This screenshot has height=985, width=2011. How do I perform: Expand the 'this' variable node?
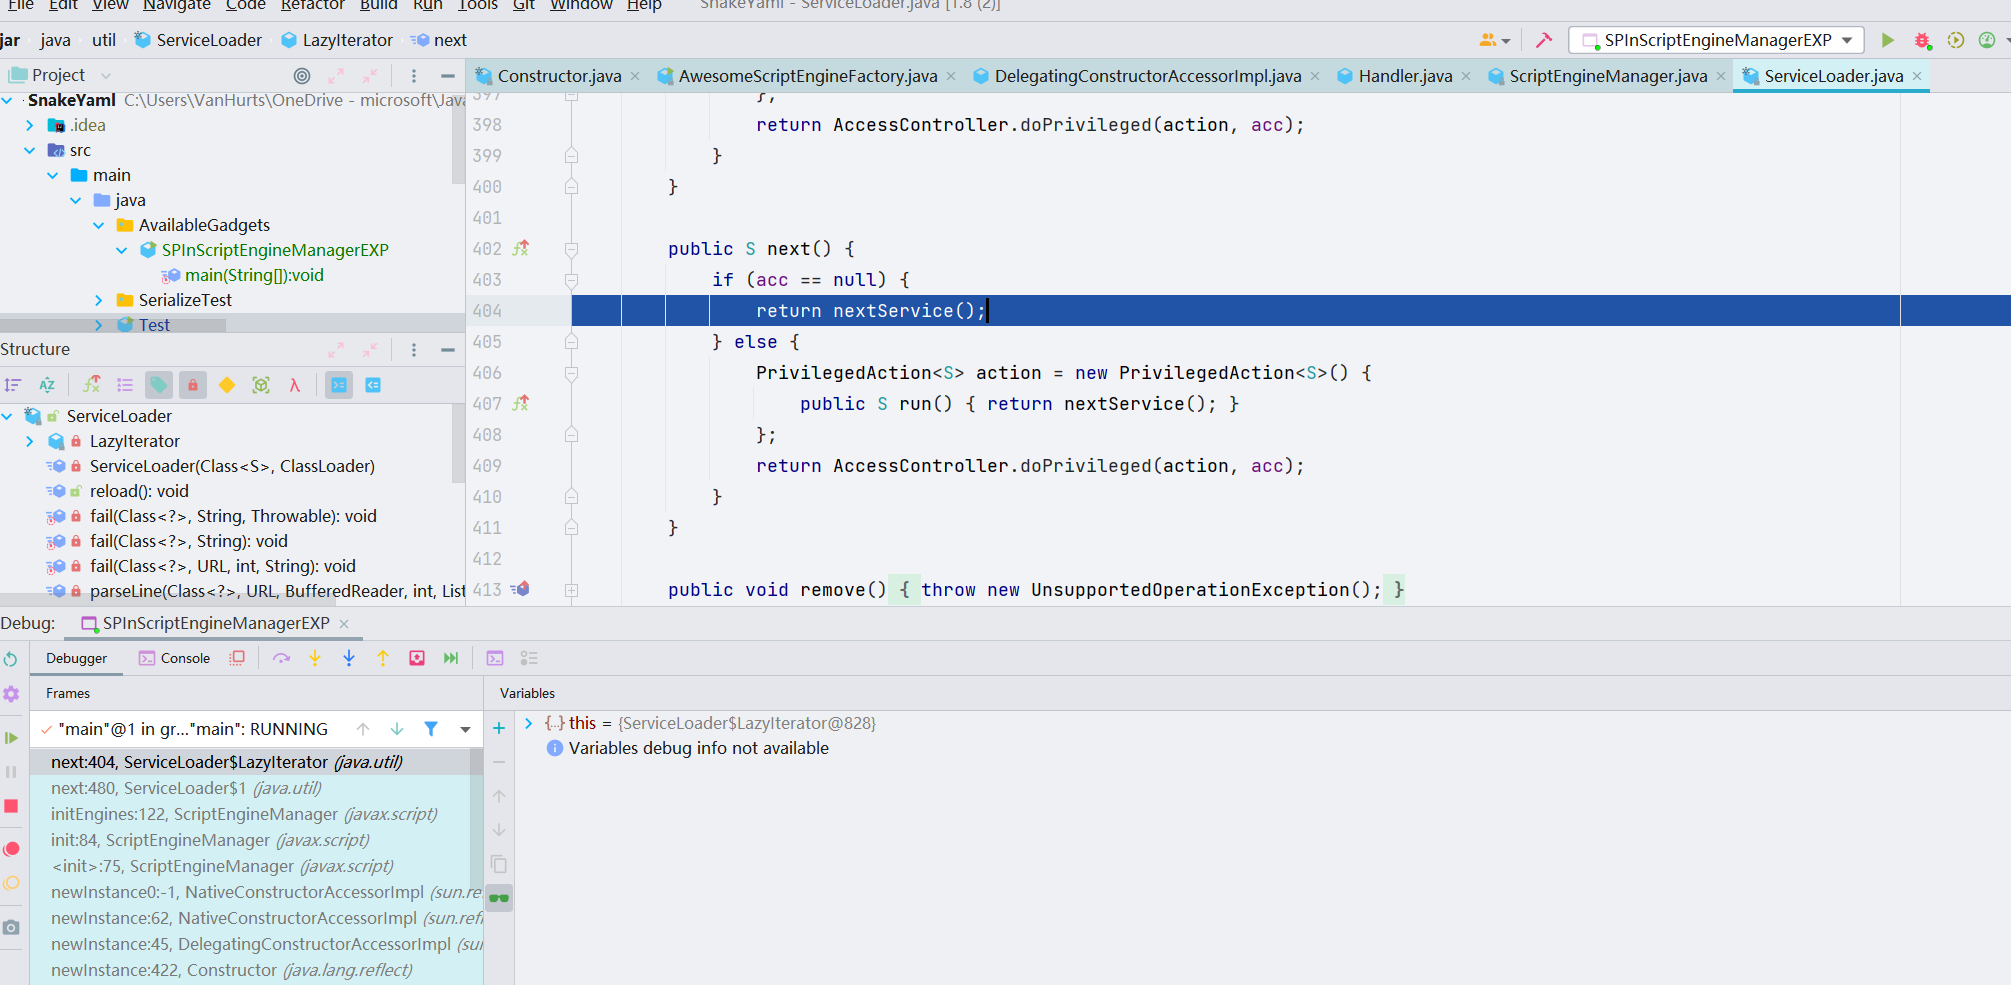coord(529,723)
